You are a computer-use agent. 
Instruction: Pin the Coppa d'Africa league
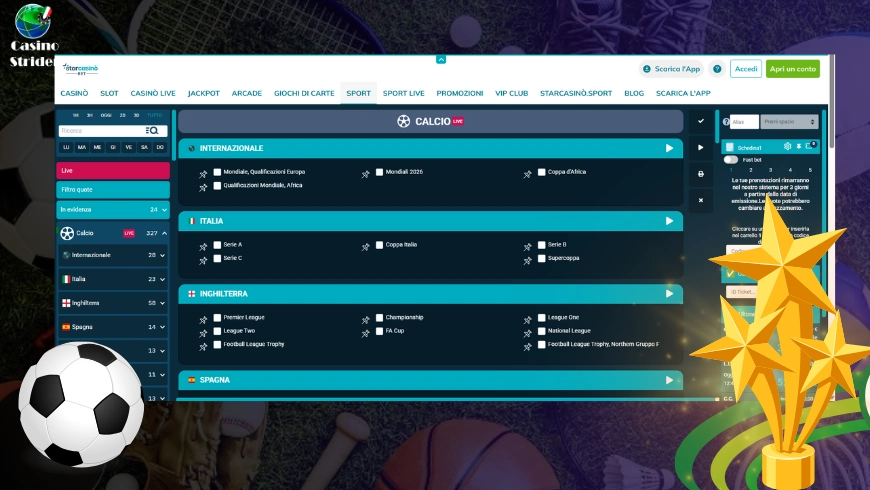(x=527, y=174)
